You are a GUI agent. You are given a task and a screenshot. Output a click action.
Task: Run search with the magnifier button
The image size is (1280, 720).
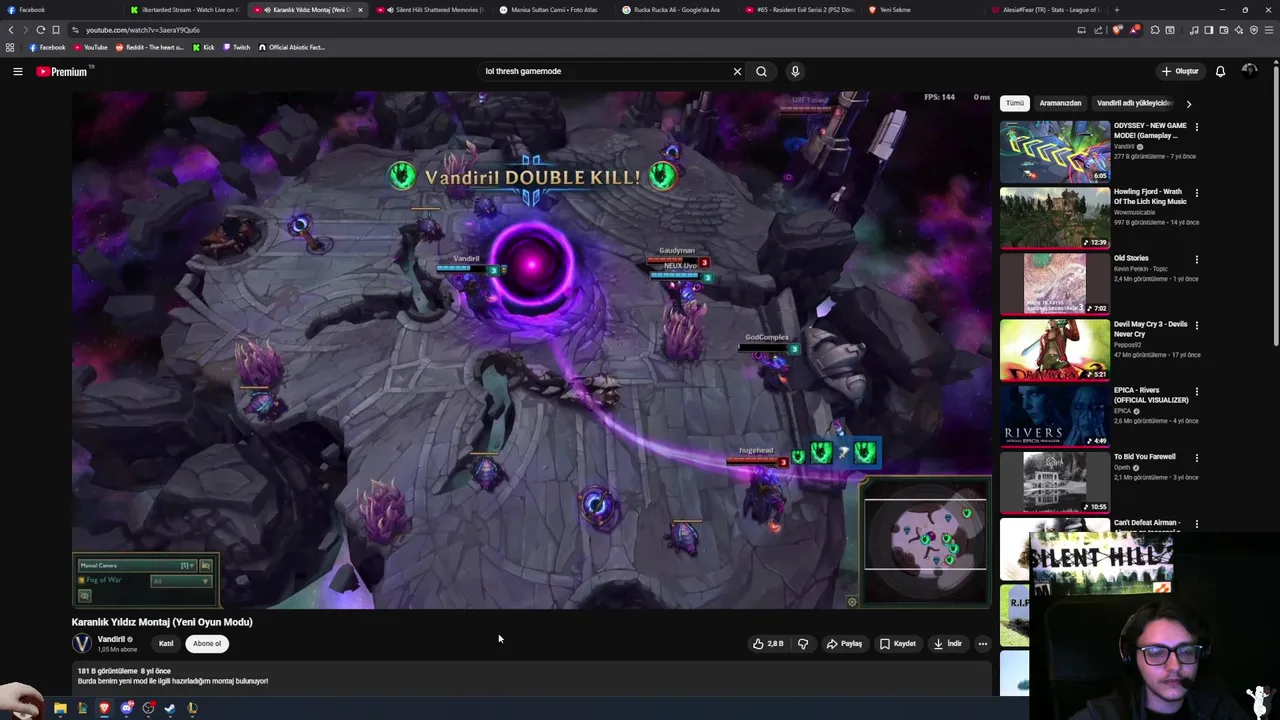[761, 71]
